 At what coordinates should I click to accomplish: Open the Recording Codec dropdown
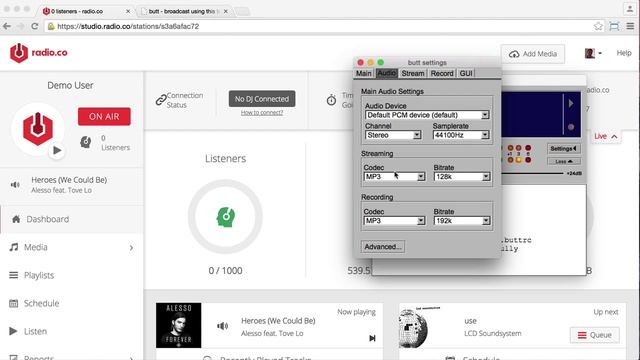394,221
